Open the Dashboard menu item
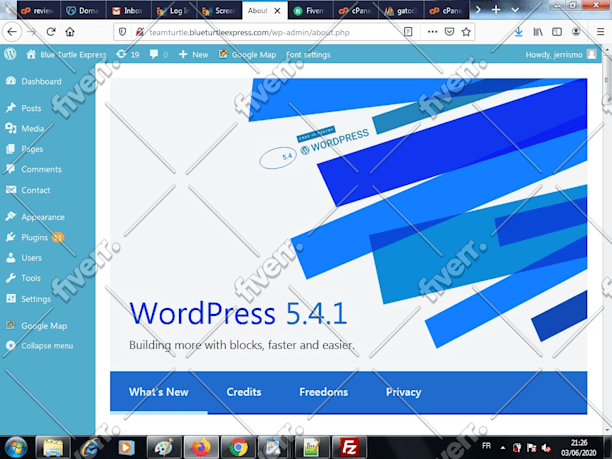Image resolution: width=612 pixels, height=459 pixels. pyautogui.click(x=41, y=81)
